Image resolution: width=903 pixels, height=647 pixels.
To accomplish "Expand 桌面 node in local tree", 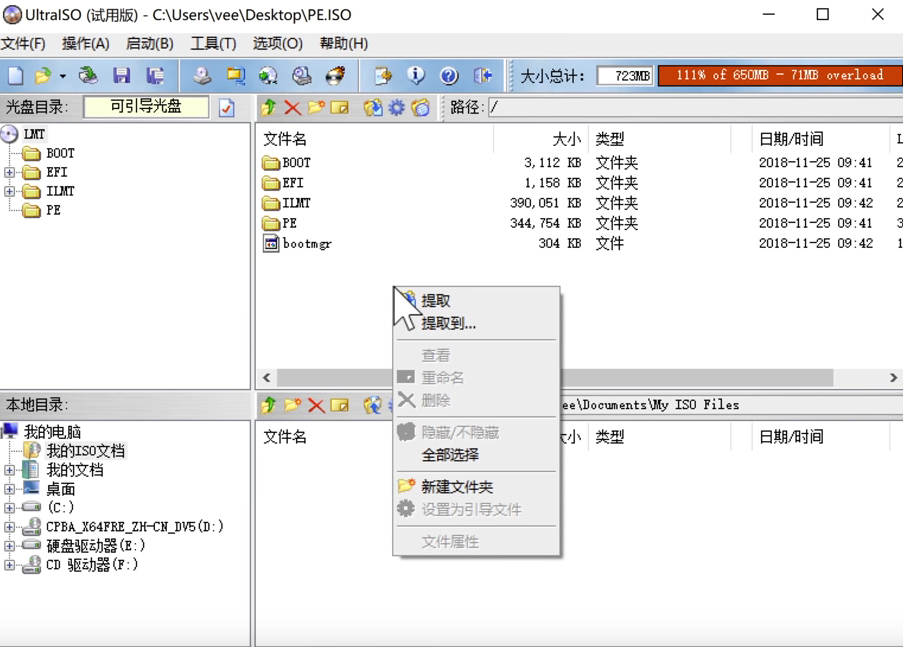I will click(x=9, y=489).
